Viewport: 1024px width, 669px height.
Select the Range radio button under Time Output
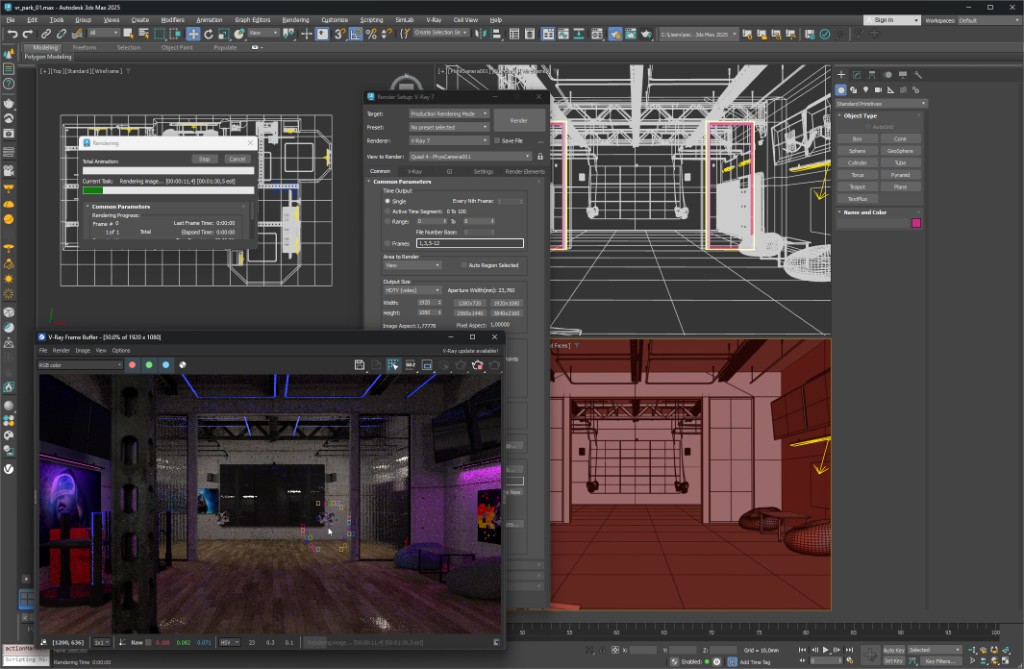click(387, 222)
